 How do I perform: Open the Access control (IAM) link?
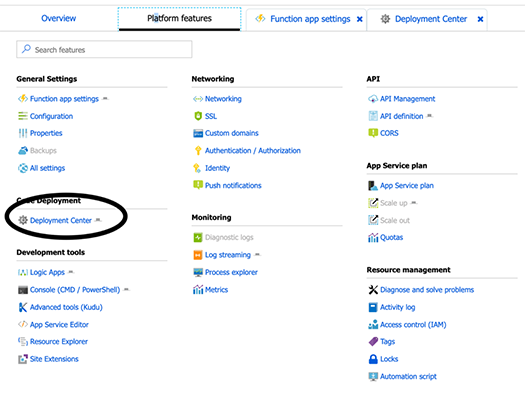click(x=413, y=325)
